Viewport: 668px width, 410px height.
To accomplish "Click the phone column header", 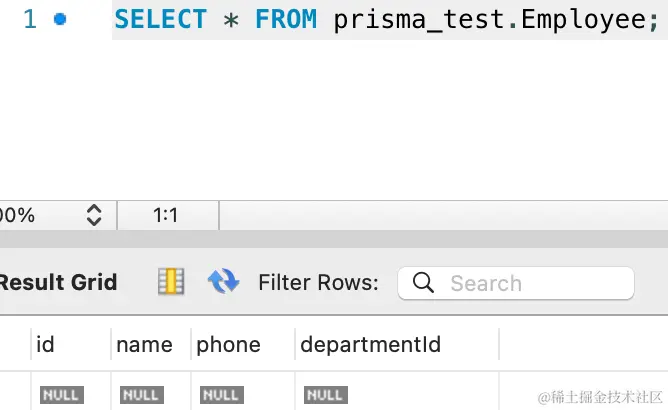I will (228, 344).
